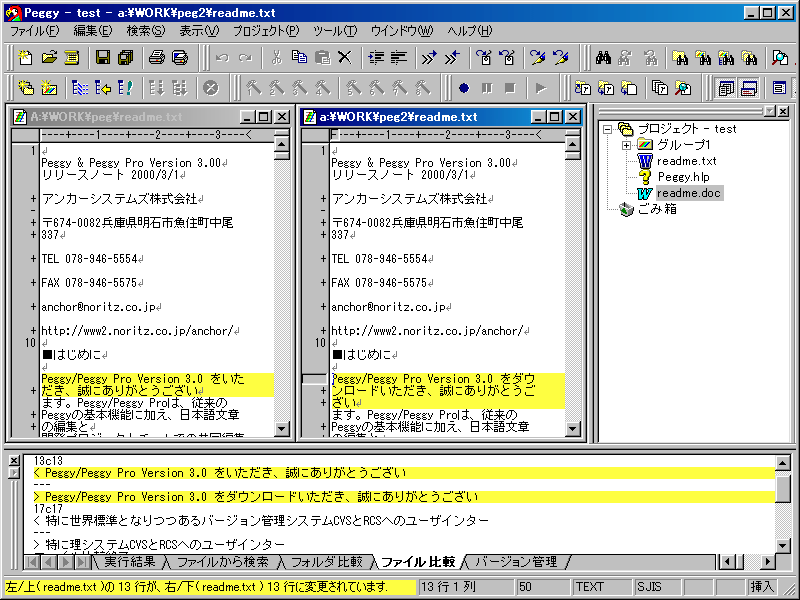Click the new project icon in second toolbar

(x=26, y=88)
